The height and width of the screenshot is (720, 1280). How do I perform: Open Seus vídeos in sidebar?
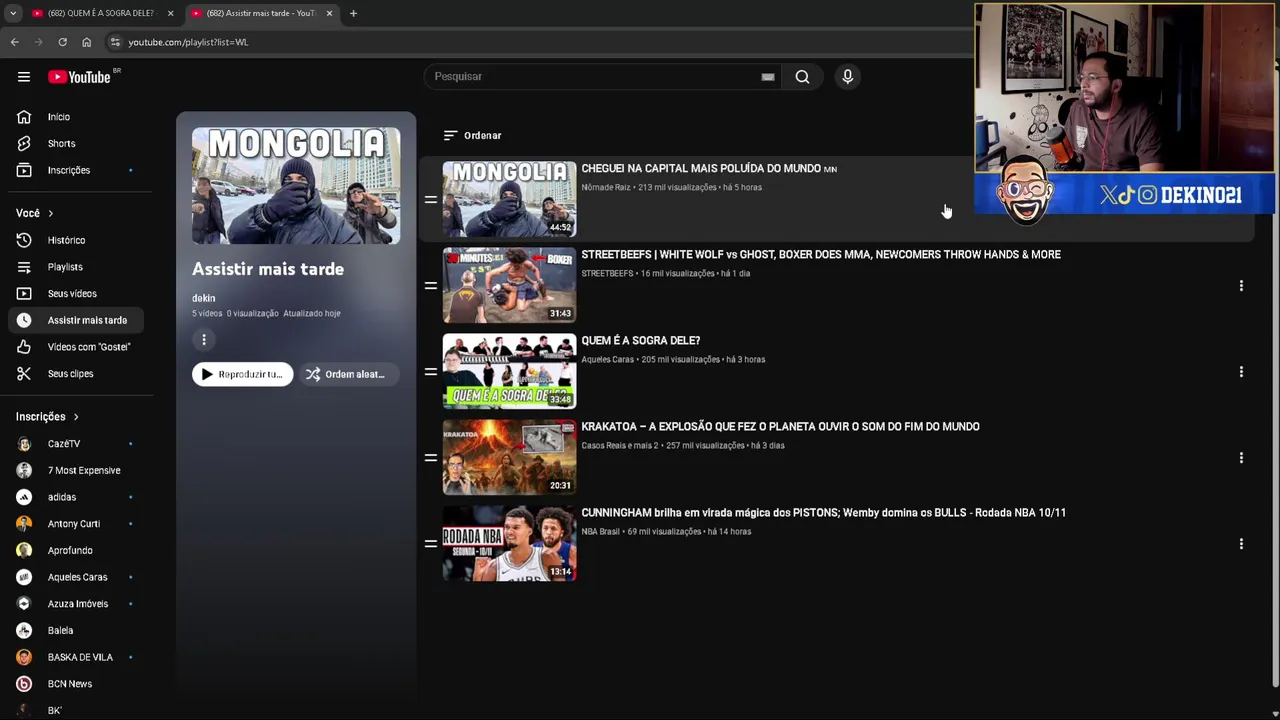point(78,294)
